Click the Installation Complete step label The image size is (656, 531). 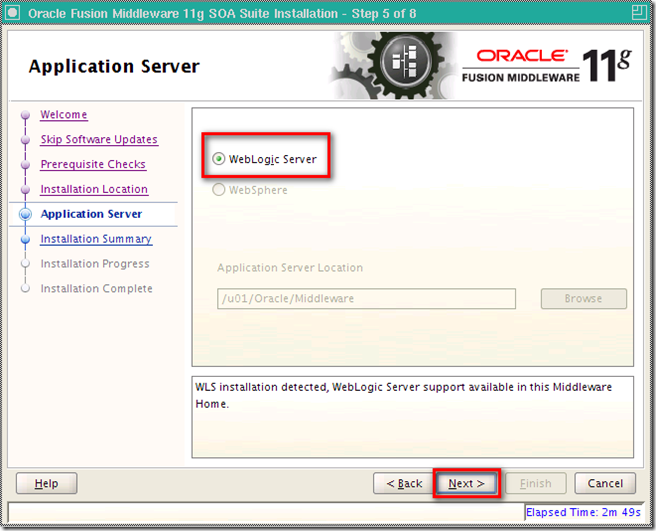click(x=97, y=288)
